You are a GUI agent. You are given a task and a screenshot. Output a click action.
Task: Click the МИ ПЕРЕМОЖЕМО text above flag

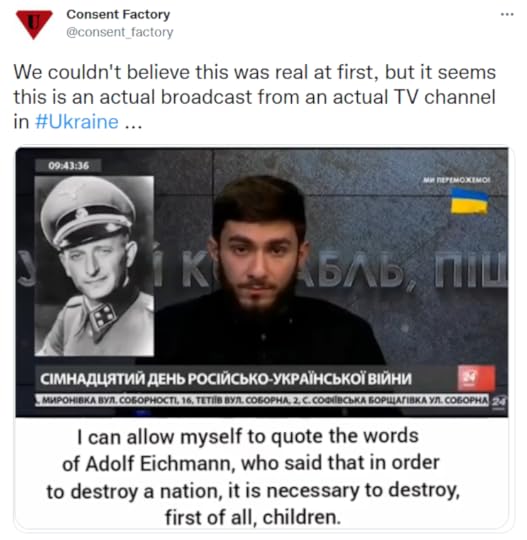pos(456,180)
